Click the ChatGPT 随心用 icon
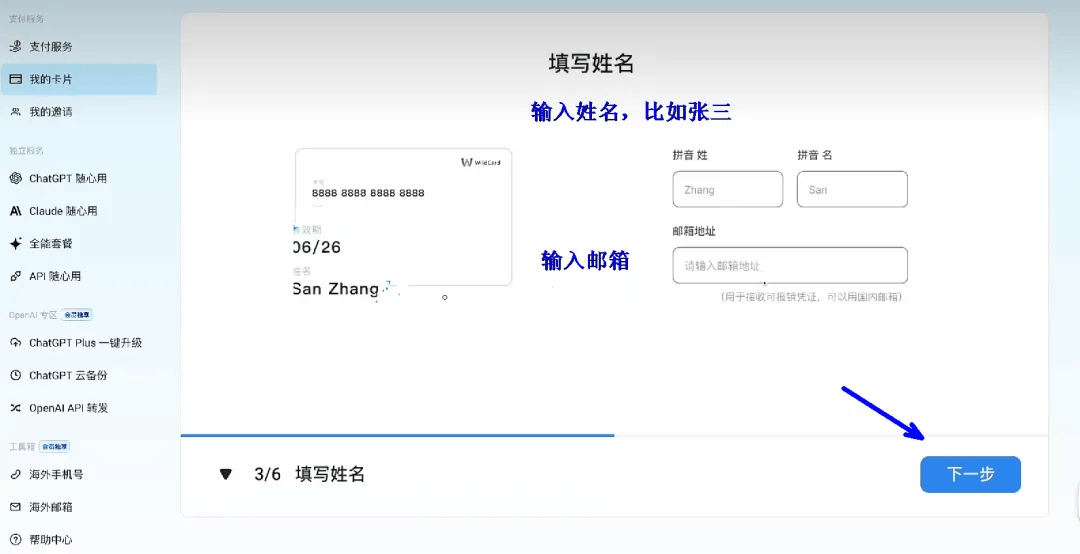1080x554 pixels. [x=16, y=179]
